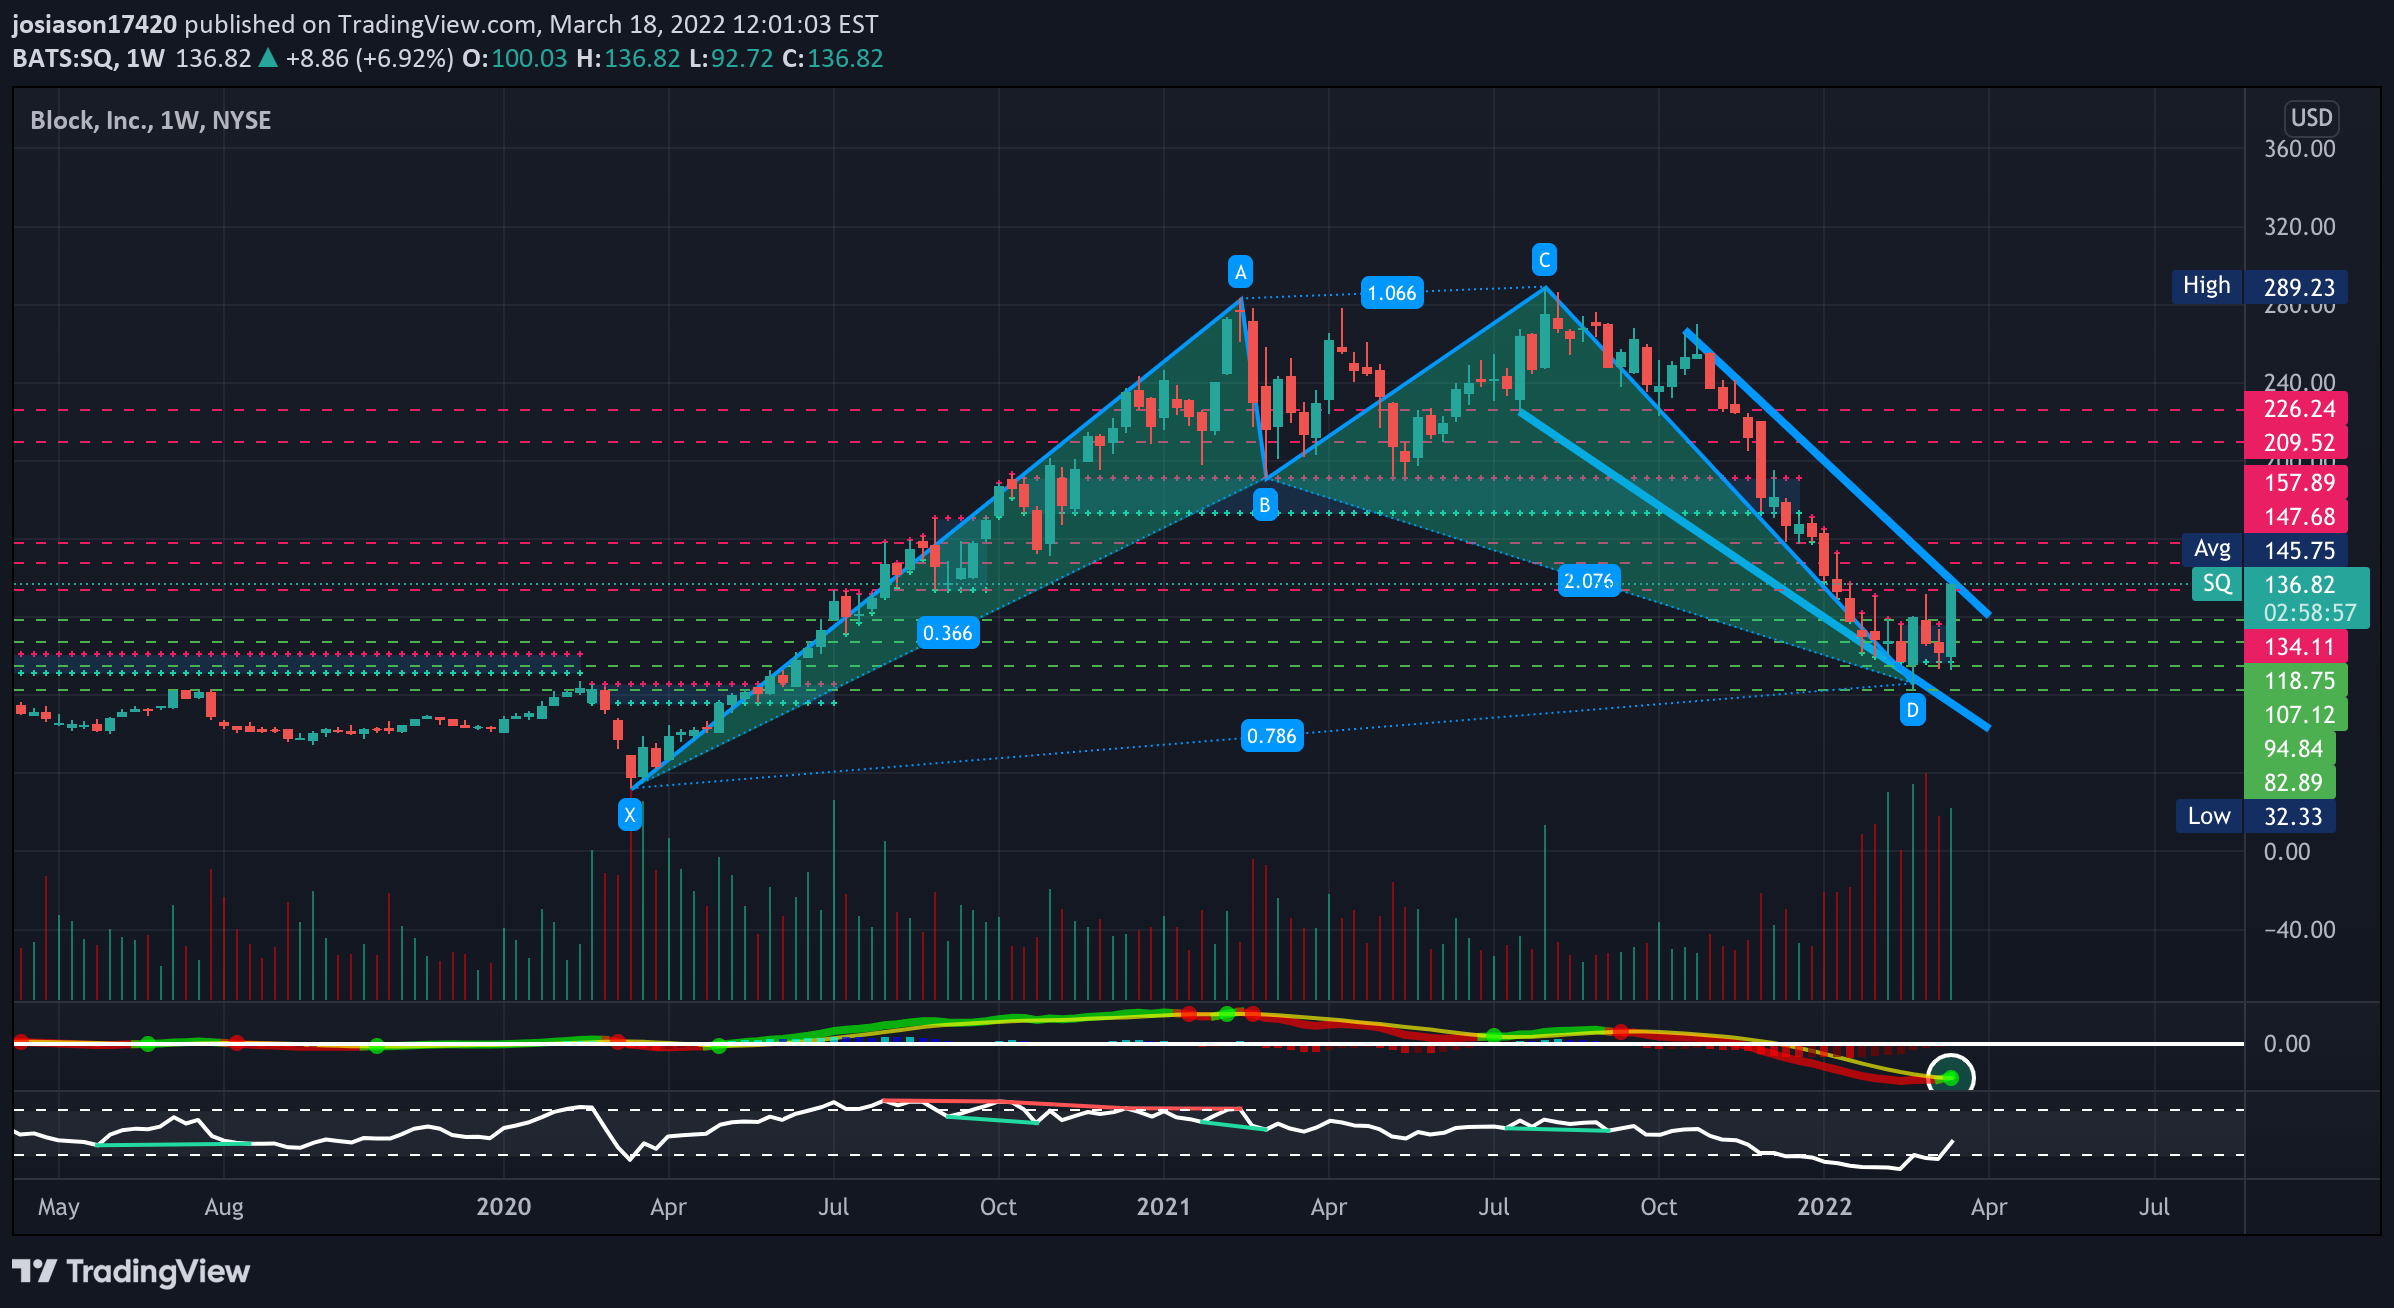Click the 2022 label on time axis
The width and height of the screenshot is (2394, 1308).
click(1824, 1206)
